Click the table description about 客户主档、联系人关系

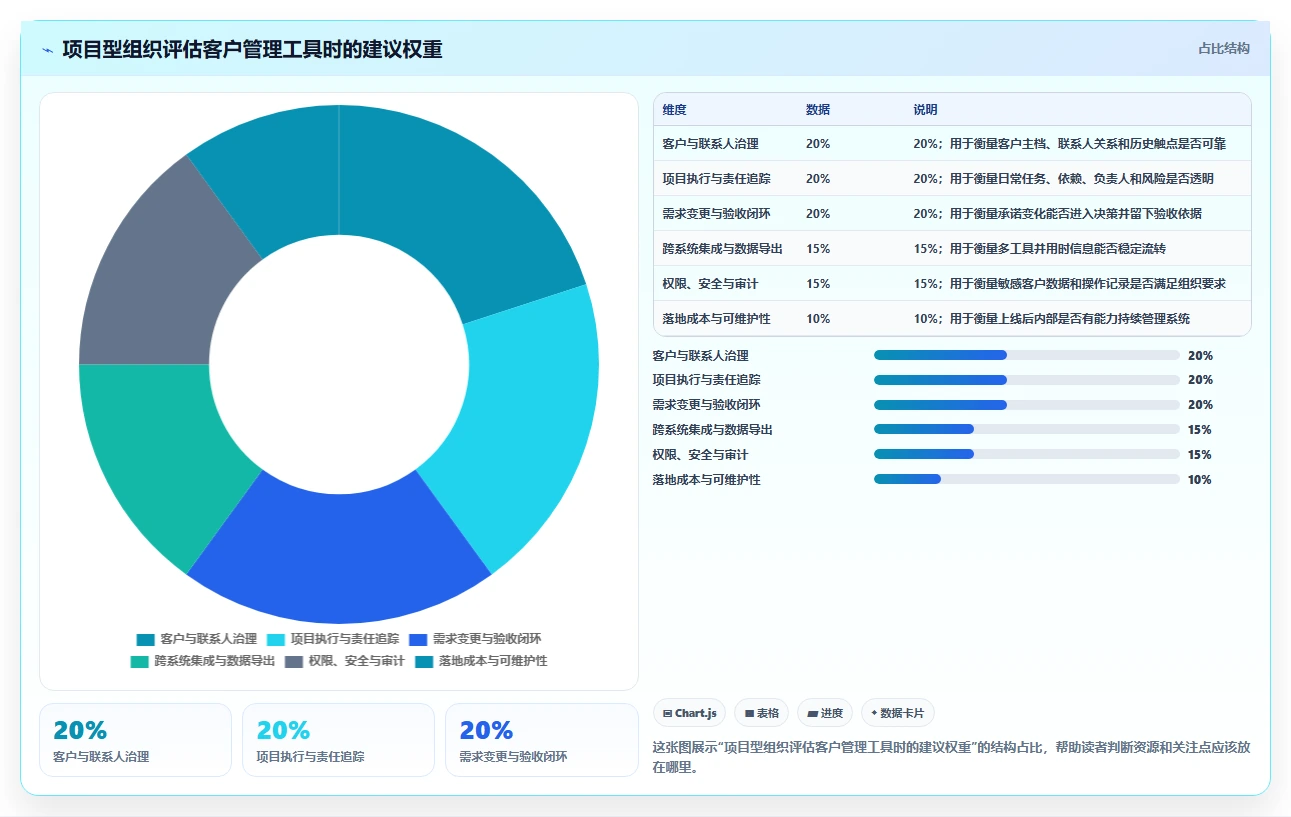pos(1069,144)
